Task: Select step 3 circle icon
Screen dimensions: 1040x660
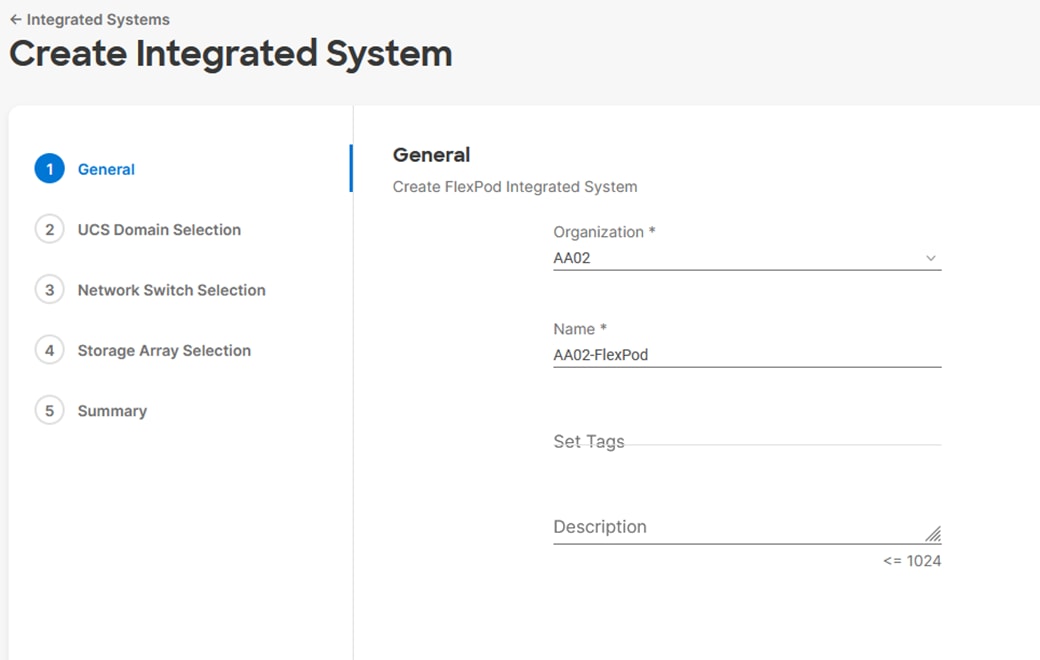Action: pyautogui.click(x=49, y=290)
